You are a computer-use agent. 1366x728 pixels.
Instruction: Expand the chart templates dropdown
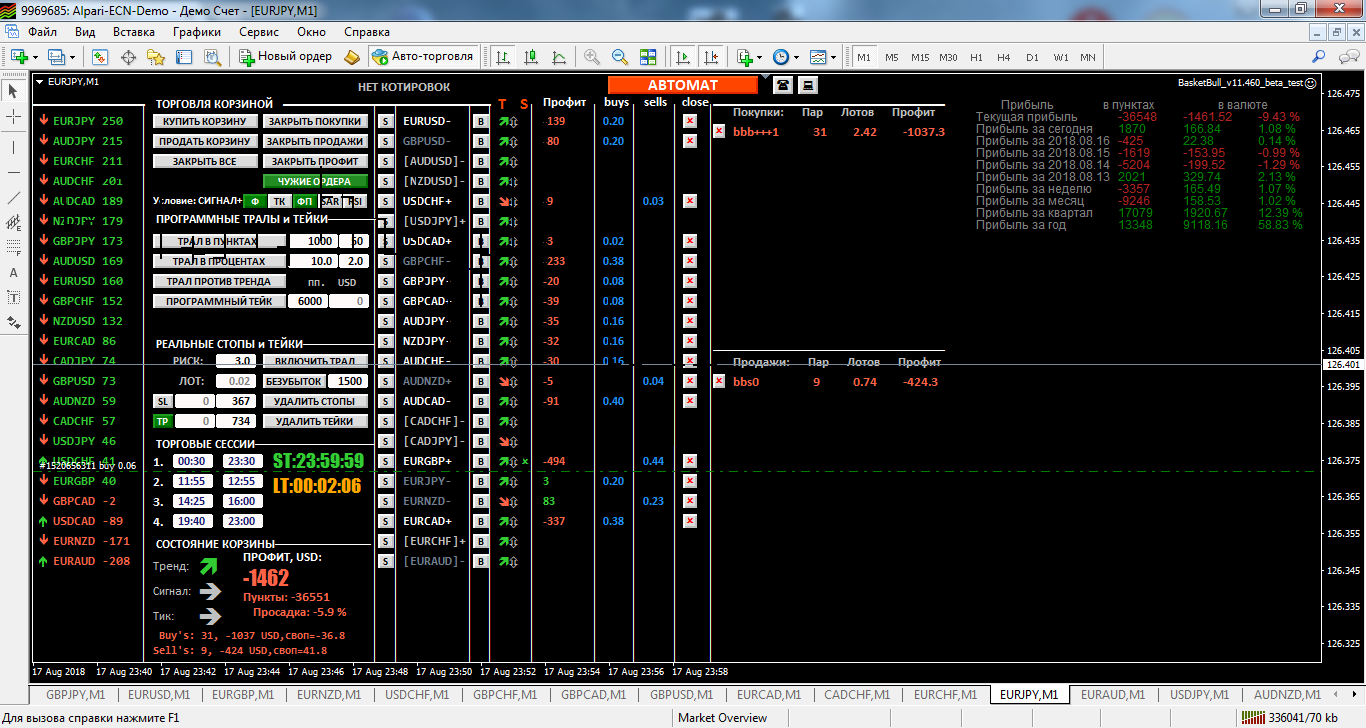click(833, 57)
